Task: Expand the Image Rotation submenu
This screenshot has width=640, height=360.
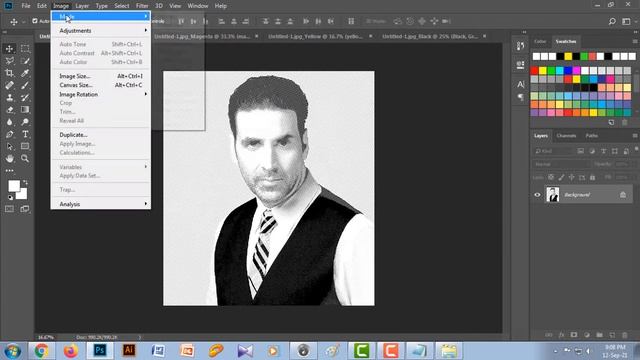Action: pyautogui.click(x=100, y=94)
